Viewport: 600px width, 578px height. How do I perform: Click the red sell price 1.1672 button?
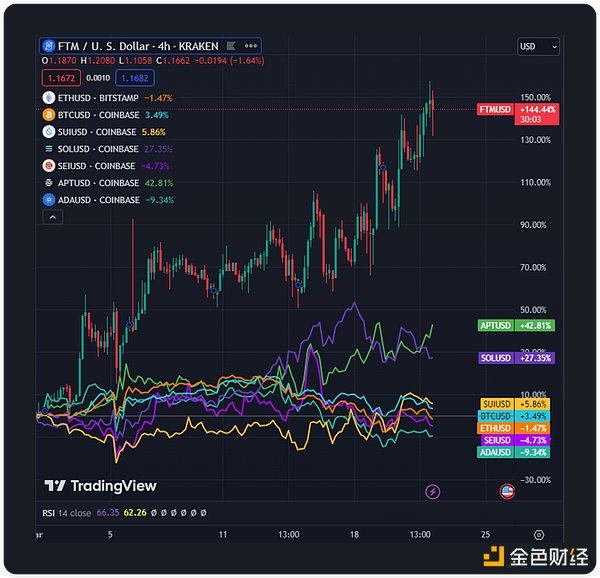point(59,77)
